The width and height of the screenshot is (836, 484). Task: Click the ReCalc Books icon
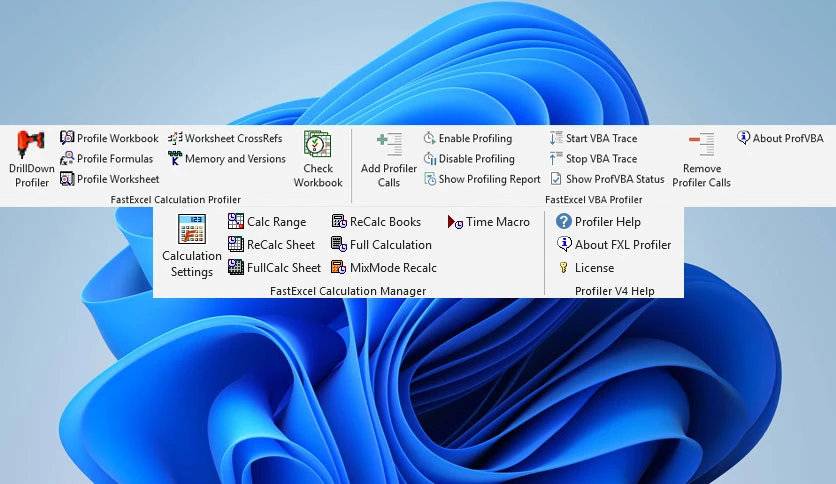coord(339,221)
